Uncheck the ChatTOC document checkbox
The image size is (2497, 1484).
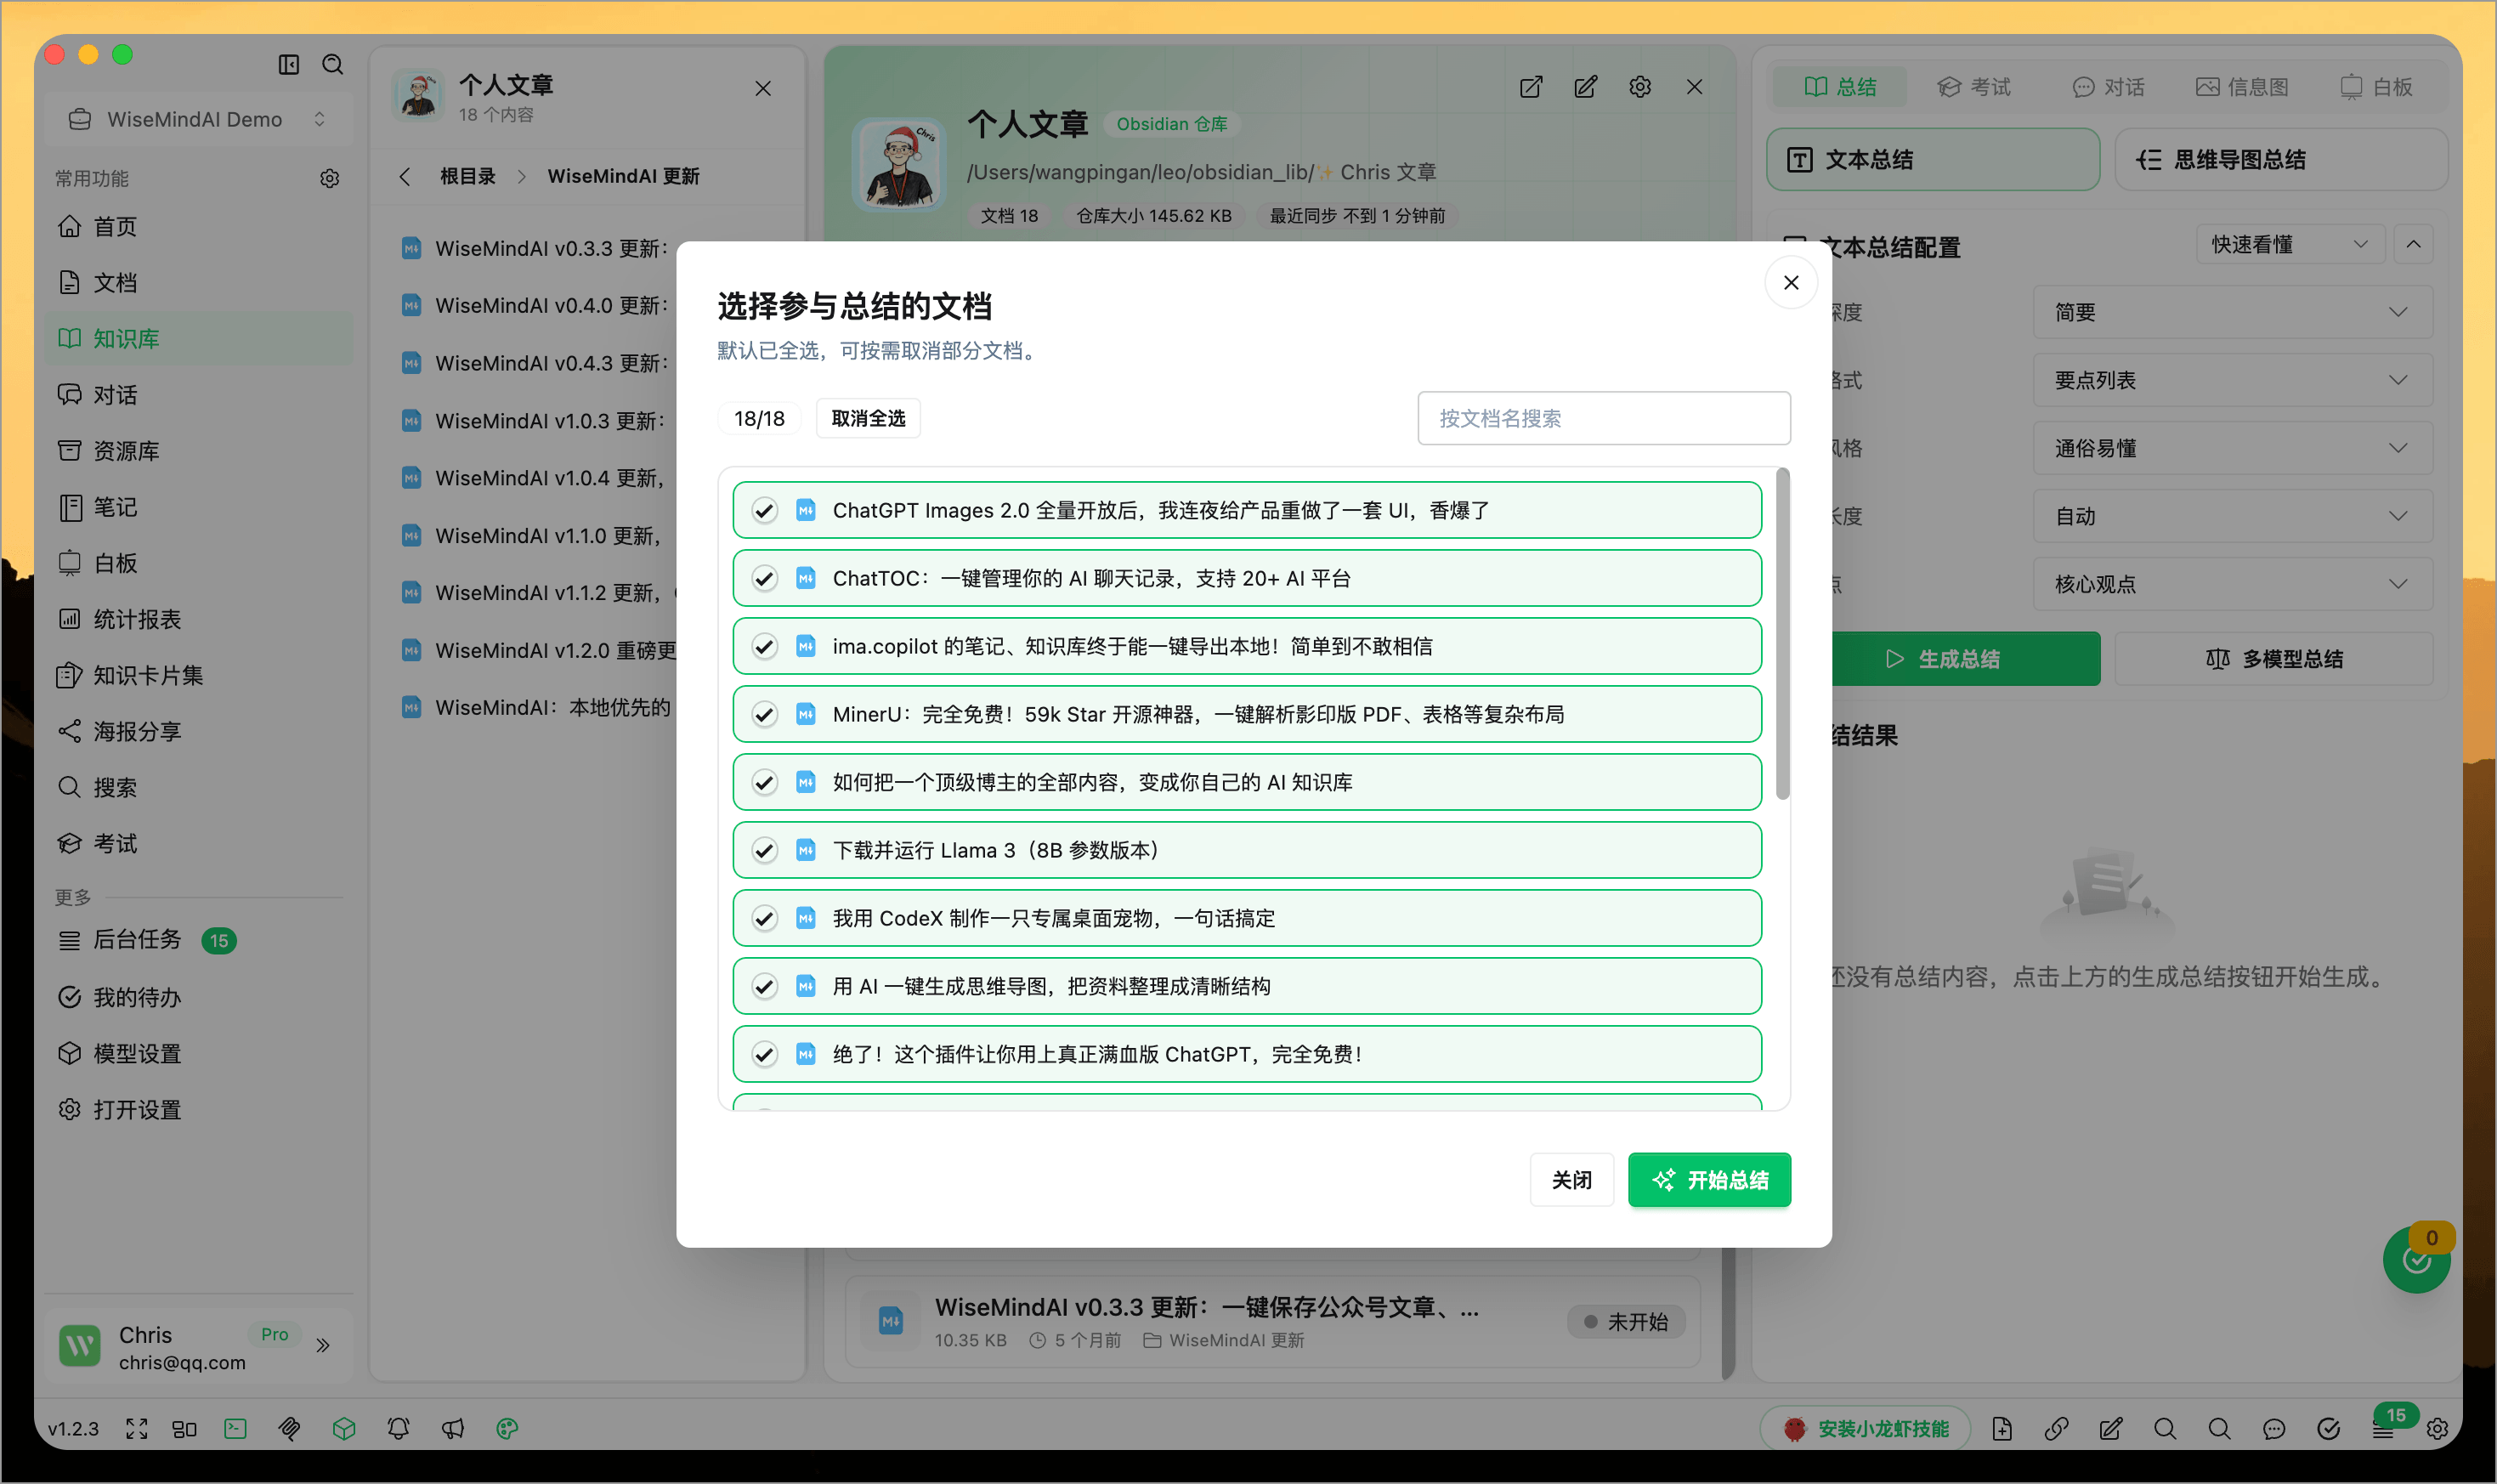(x=765, y=578)
